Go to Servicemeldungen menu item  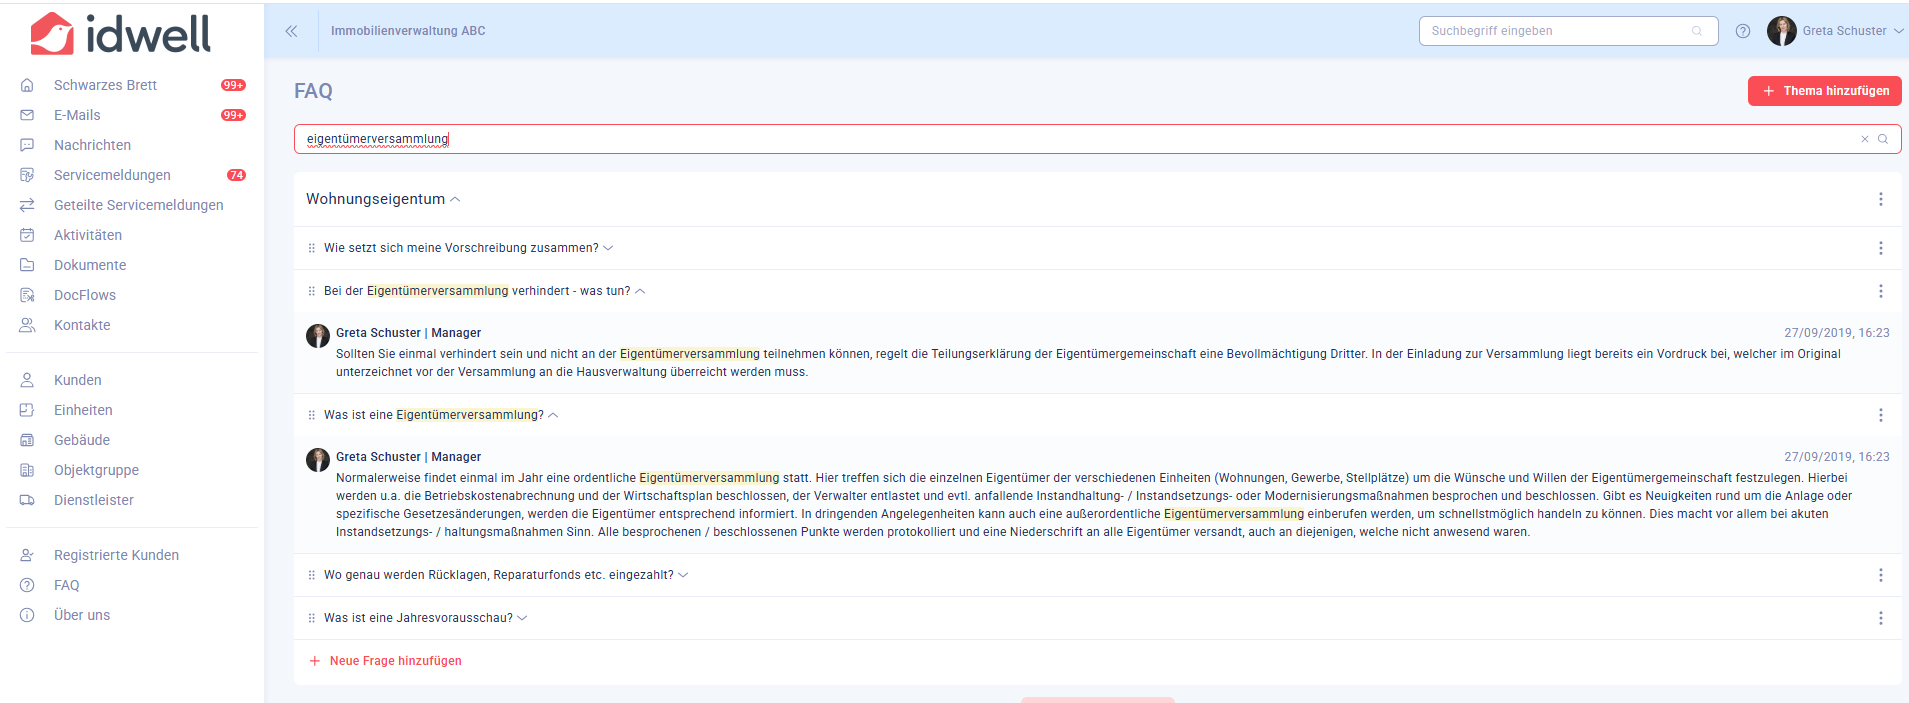click(x=112, y=175)
